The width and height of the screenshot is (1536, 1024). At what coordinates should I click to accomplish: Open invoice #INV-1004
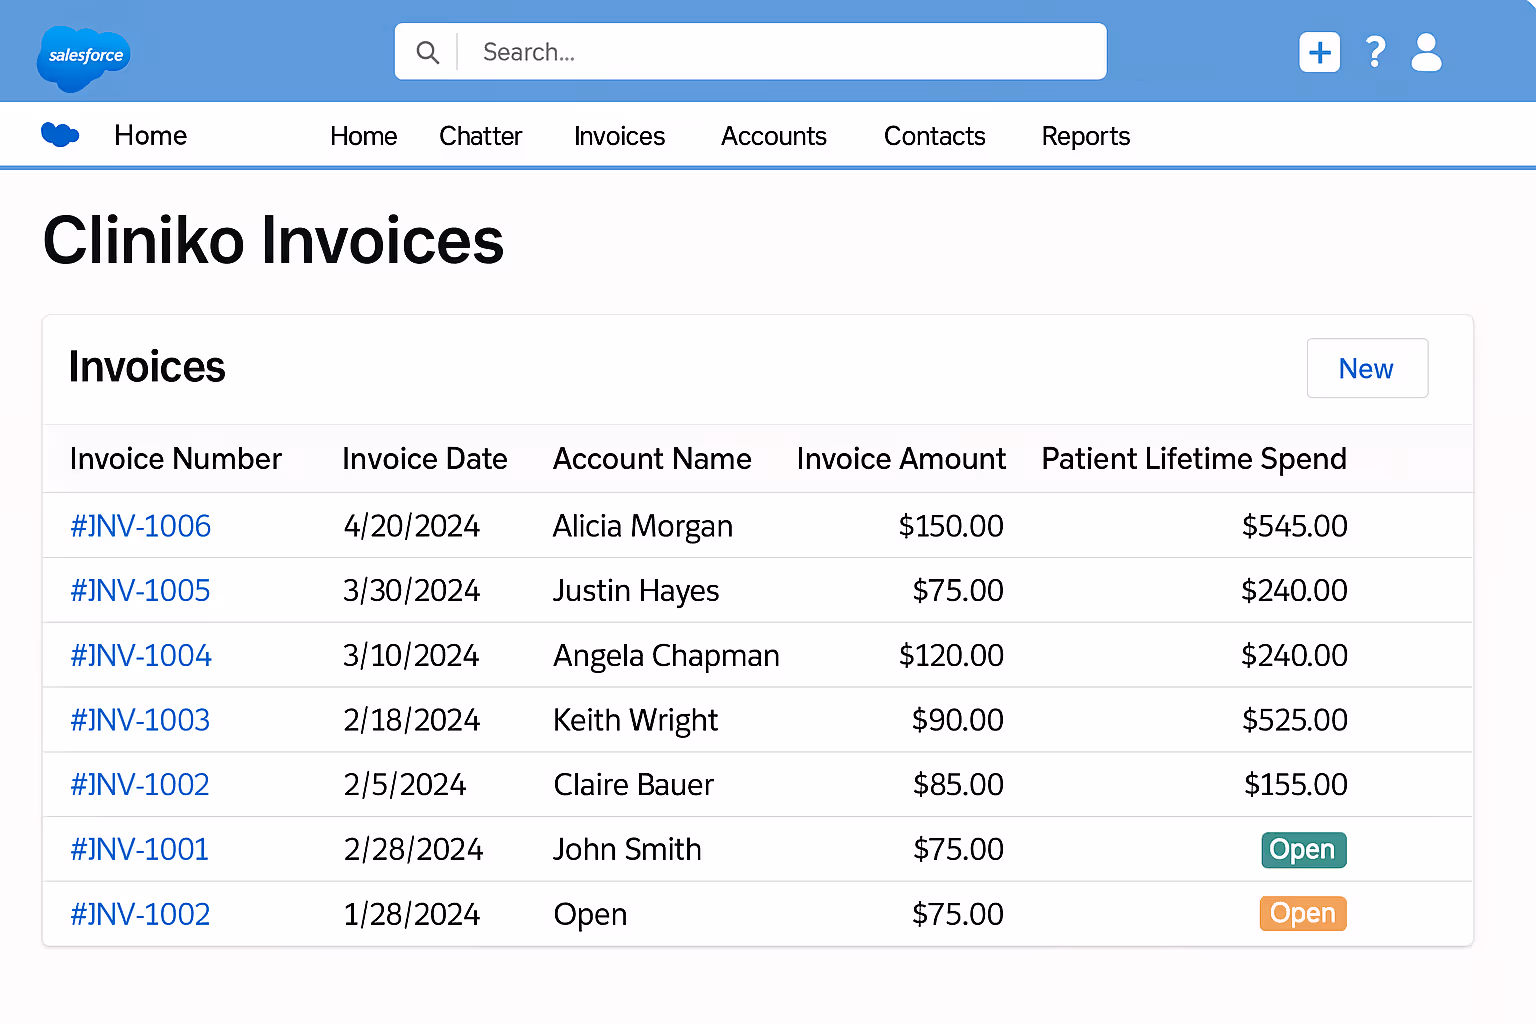(140, 655)
